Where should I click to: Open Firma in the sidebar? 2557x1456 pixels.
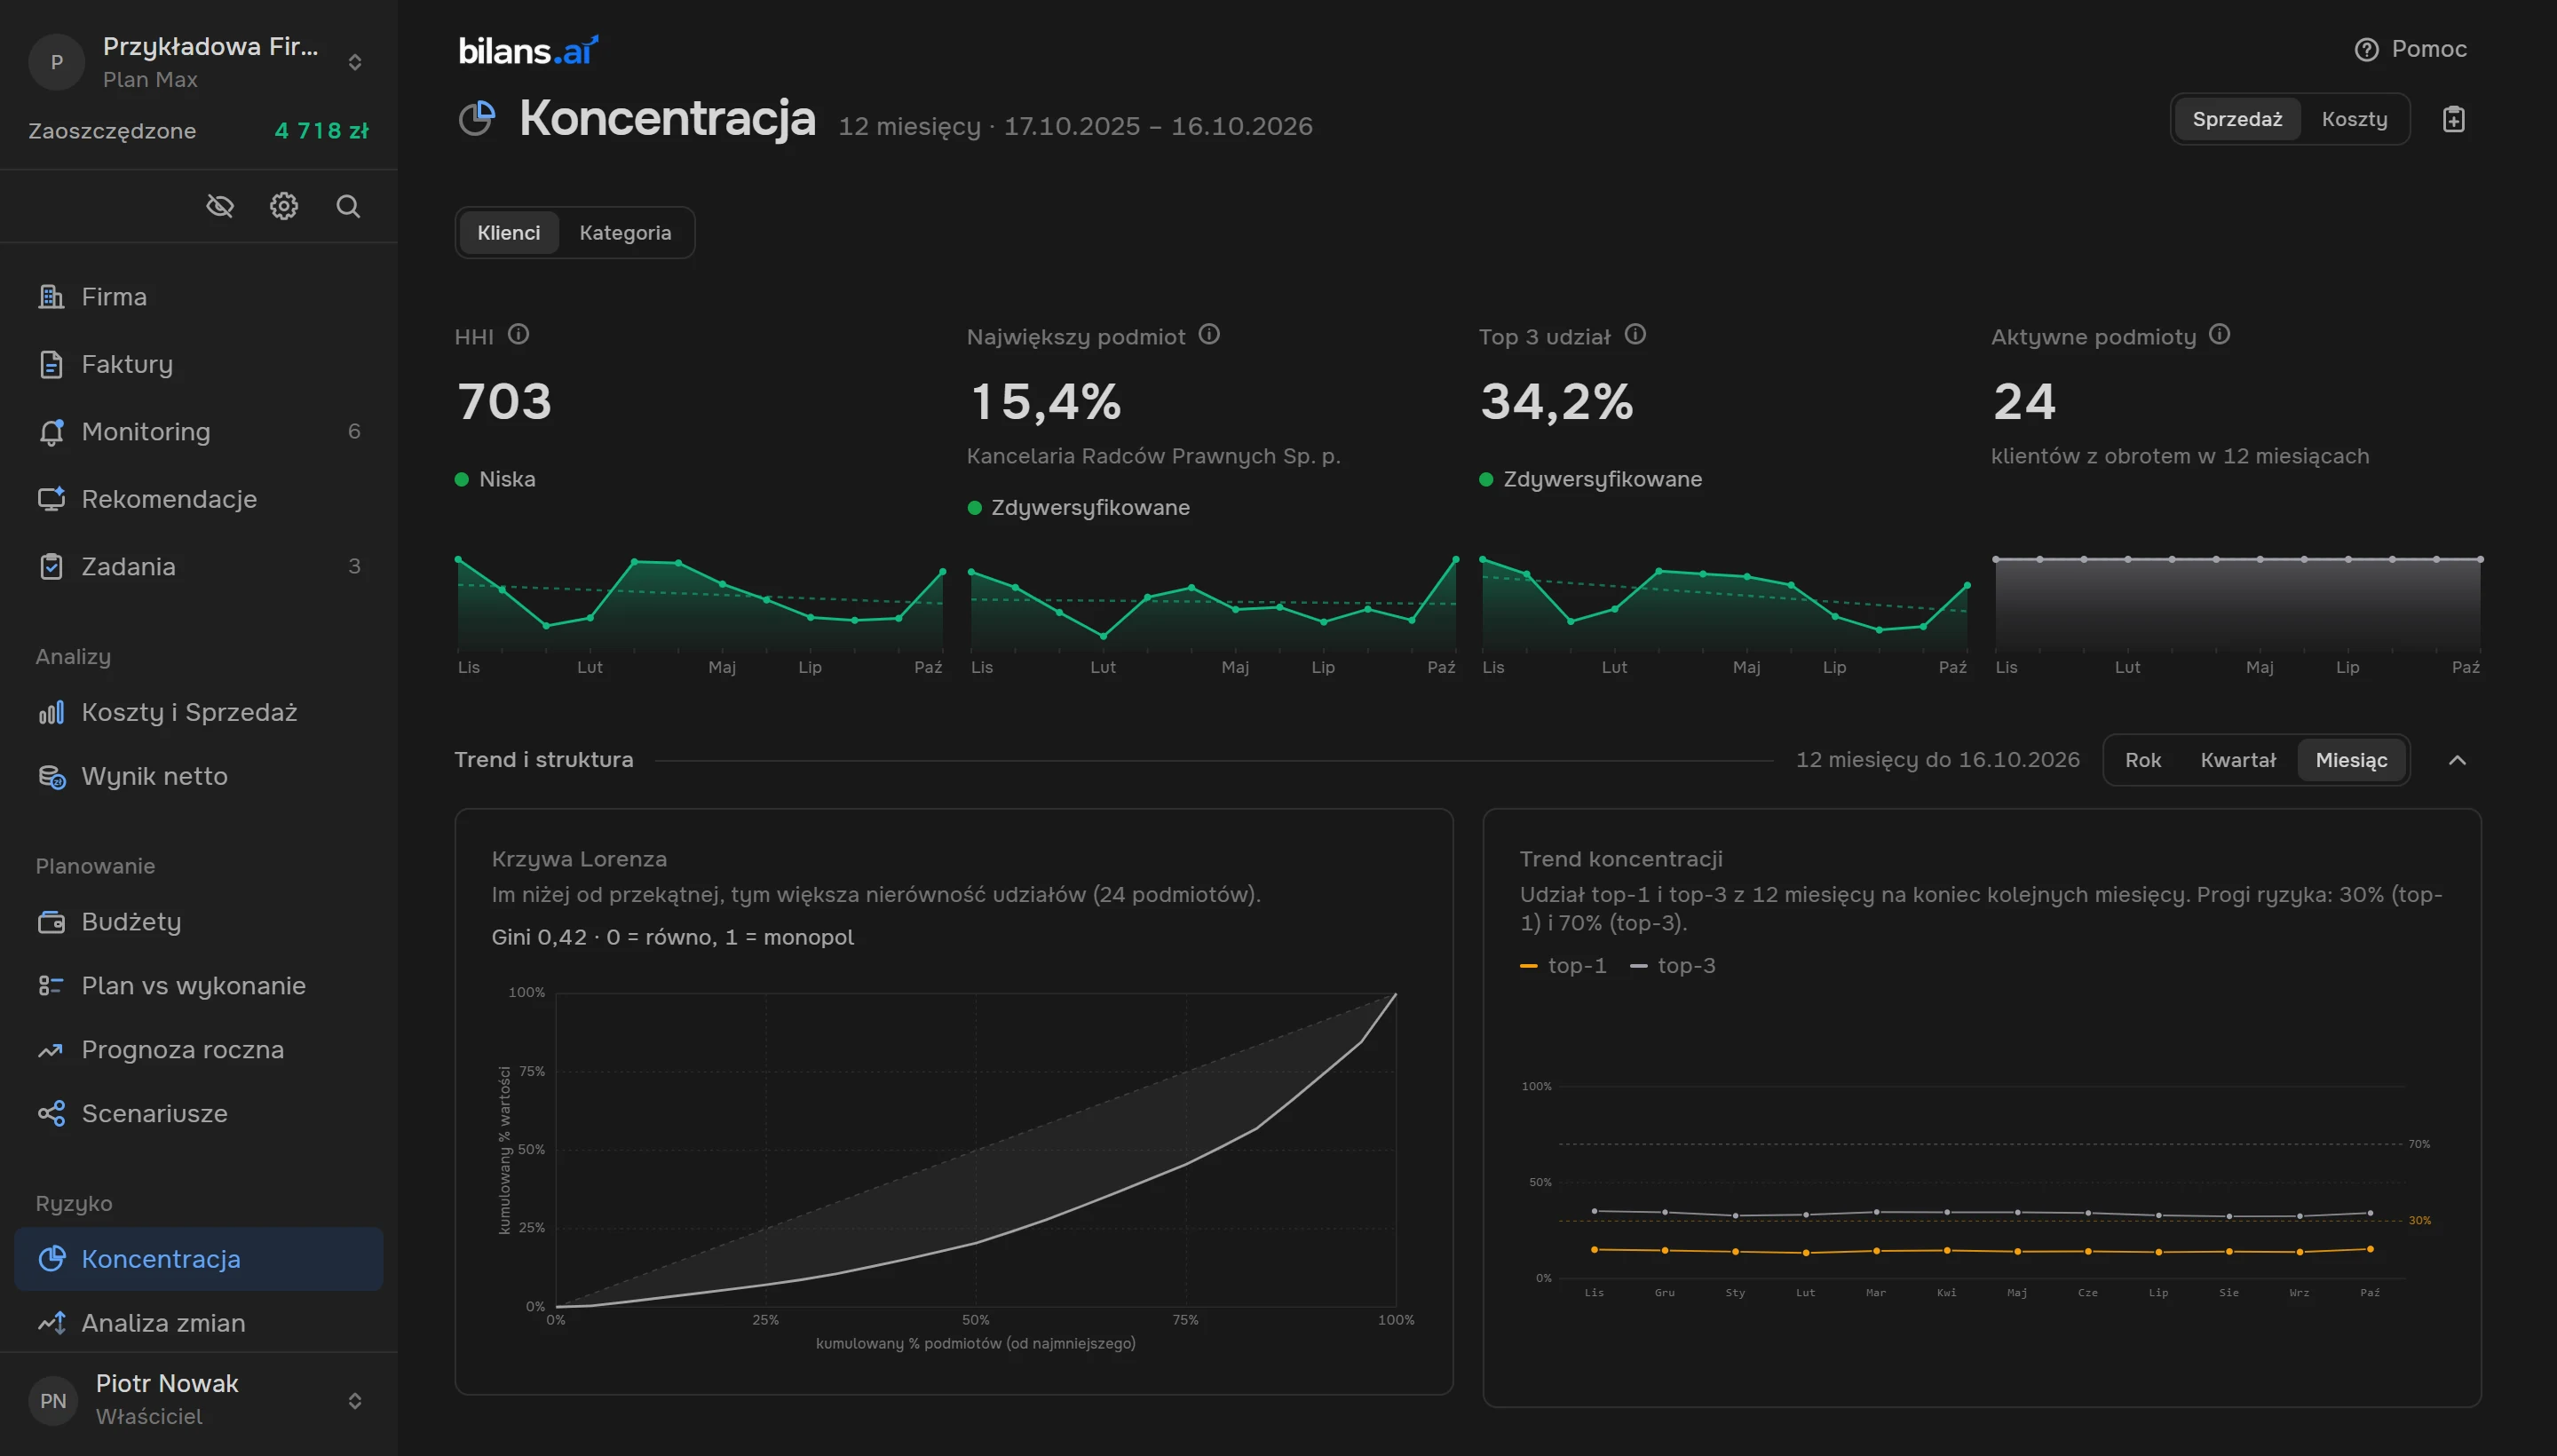[198, 297]
